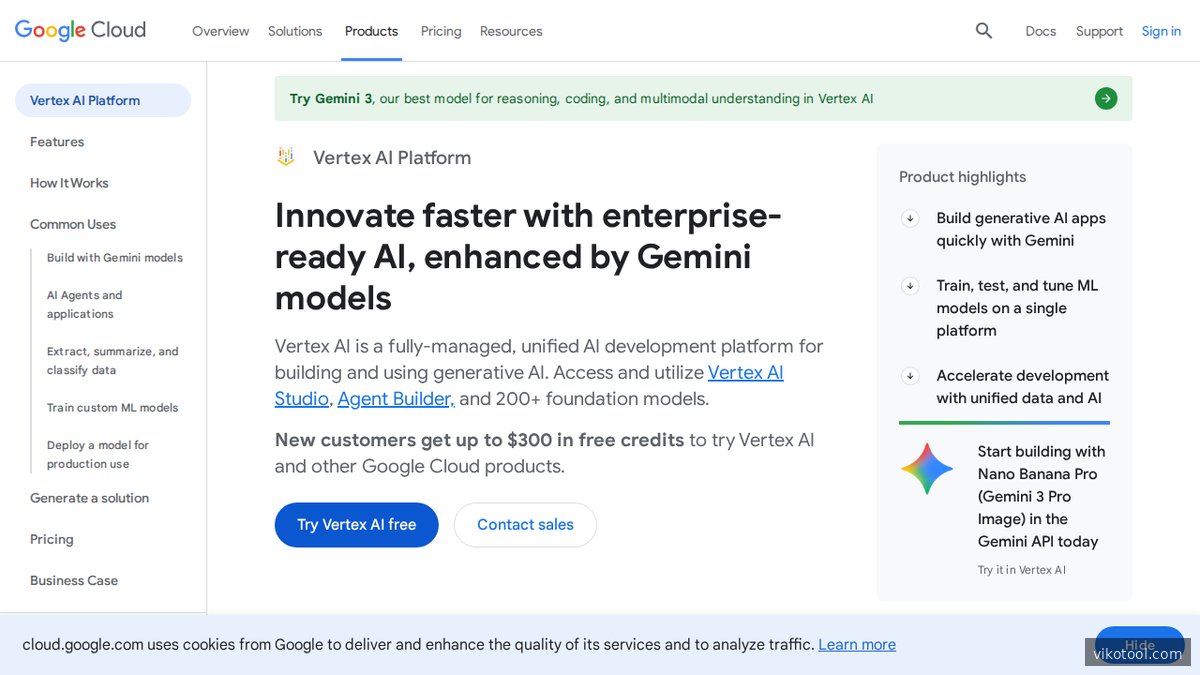The width and height of the screenshot is (1200, 675).
Task: Open the 'Learn more' cookie policy link
Action: point(857,644)
